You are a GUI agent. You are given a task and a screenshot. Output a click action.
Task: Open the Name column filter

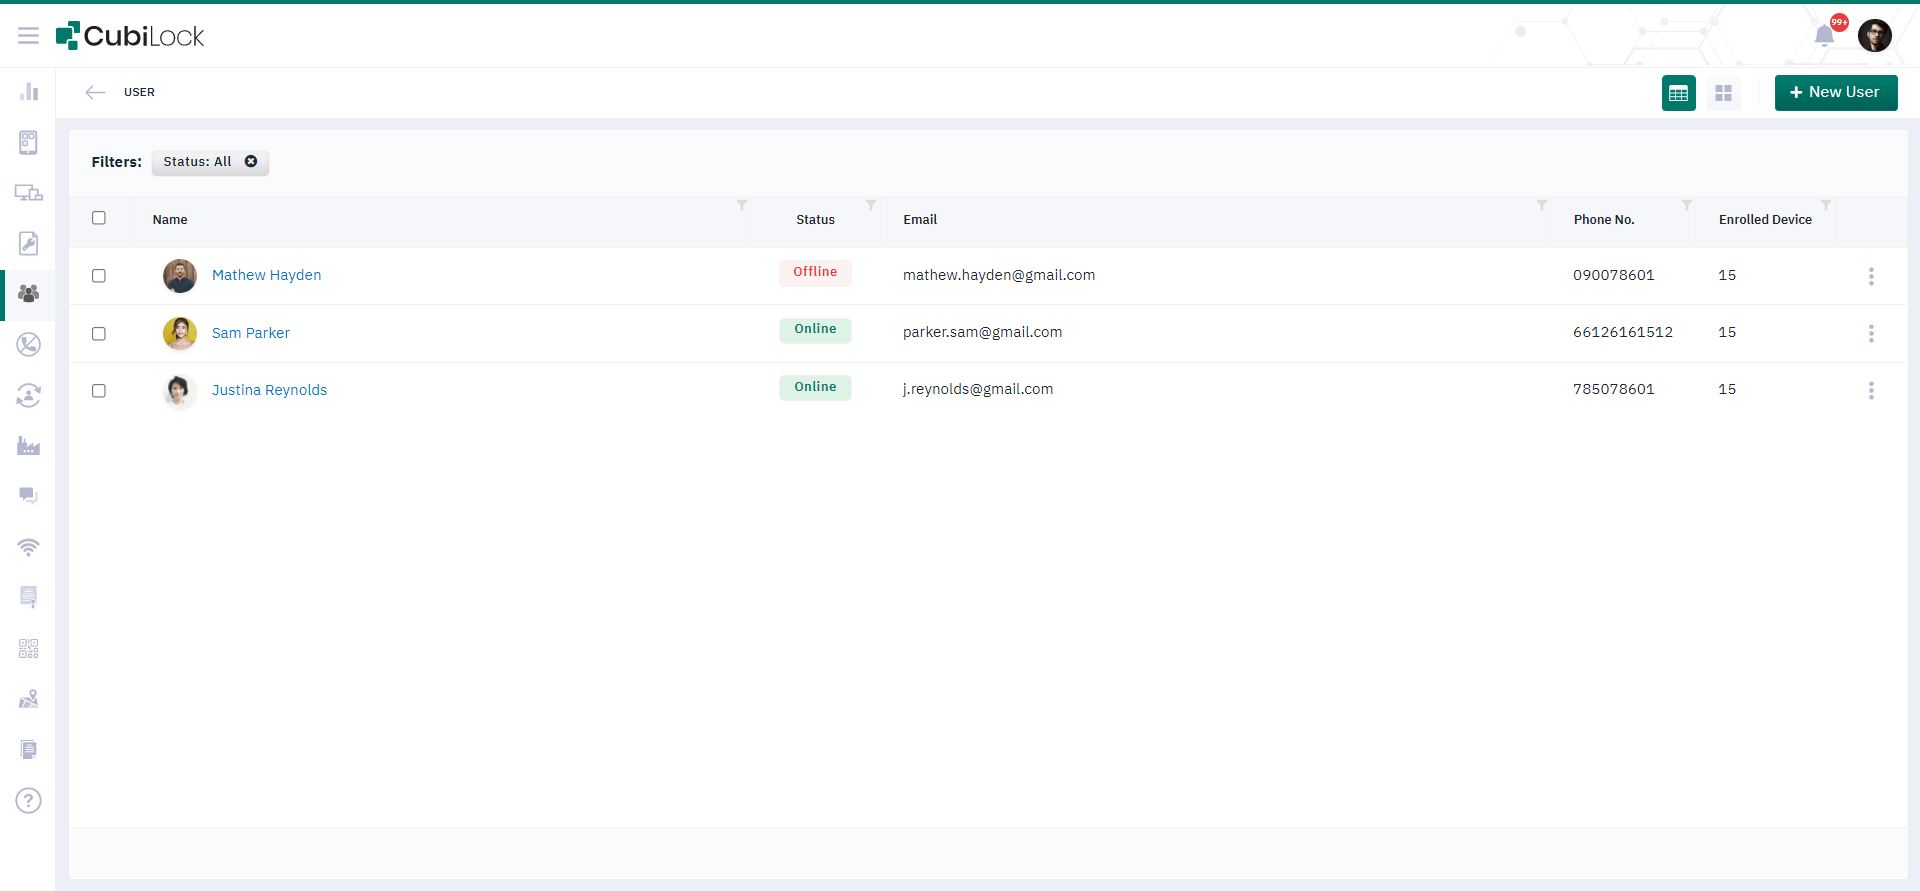[741, 205]
